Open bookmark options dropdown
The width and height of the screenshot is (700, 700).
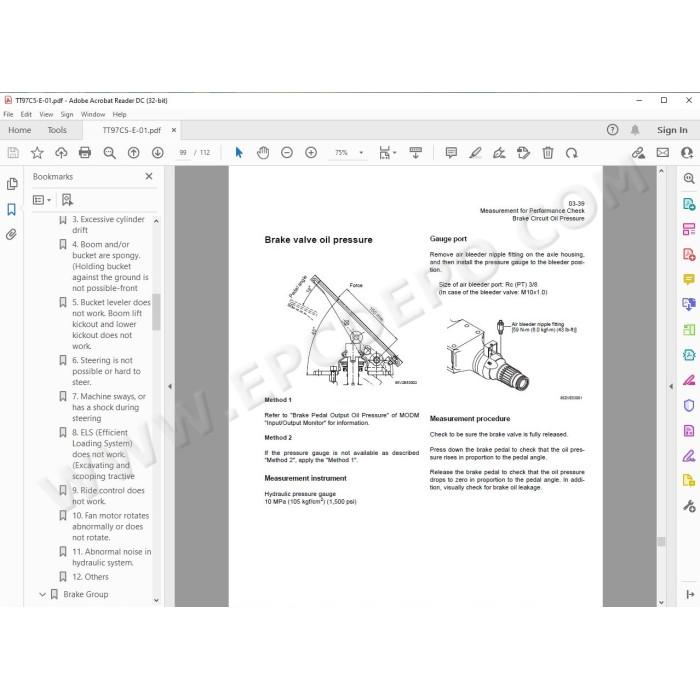click(42, 200)
